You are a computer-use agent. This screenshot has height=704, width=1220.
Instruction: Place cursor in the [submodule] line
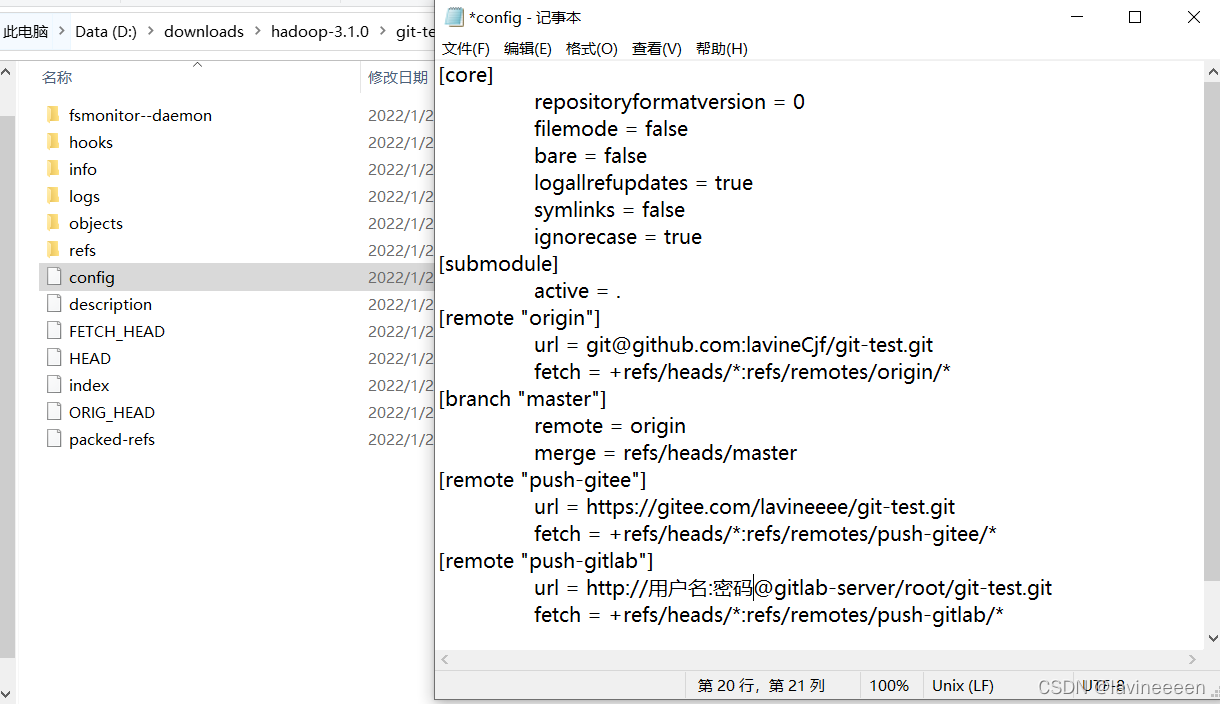pyautogui.click(x=498, y=264)
